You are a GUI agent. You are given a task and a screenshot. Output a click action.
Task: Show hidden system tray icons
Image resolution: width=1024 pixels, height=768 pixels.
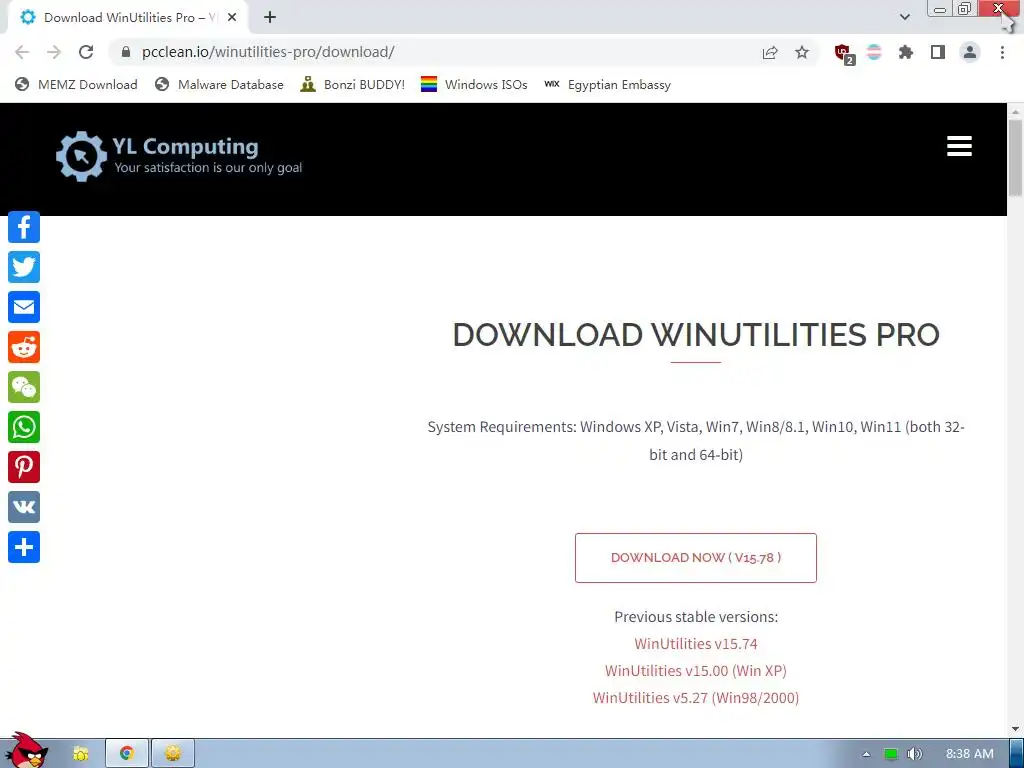(x=866, y=754)
